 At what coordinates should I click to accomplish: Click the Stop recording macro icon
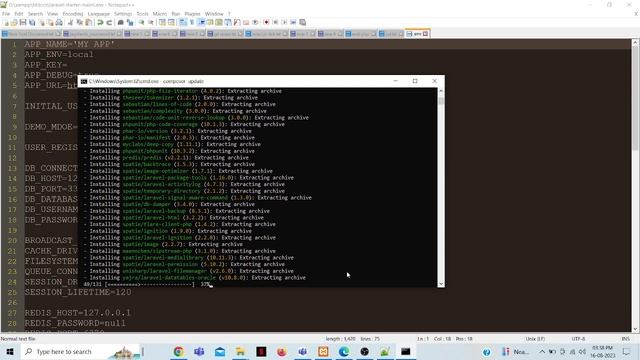[x=276, y=22]
